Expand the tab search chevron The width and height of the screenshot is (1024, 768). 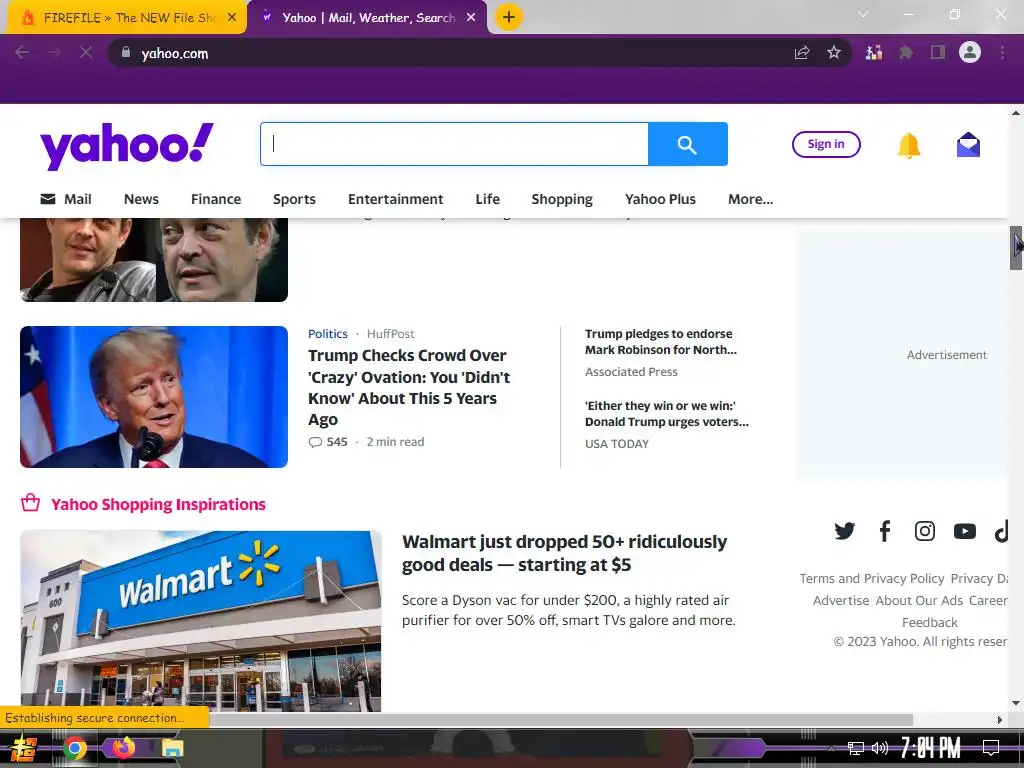point(863,14)
